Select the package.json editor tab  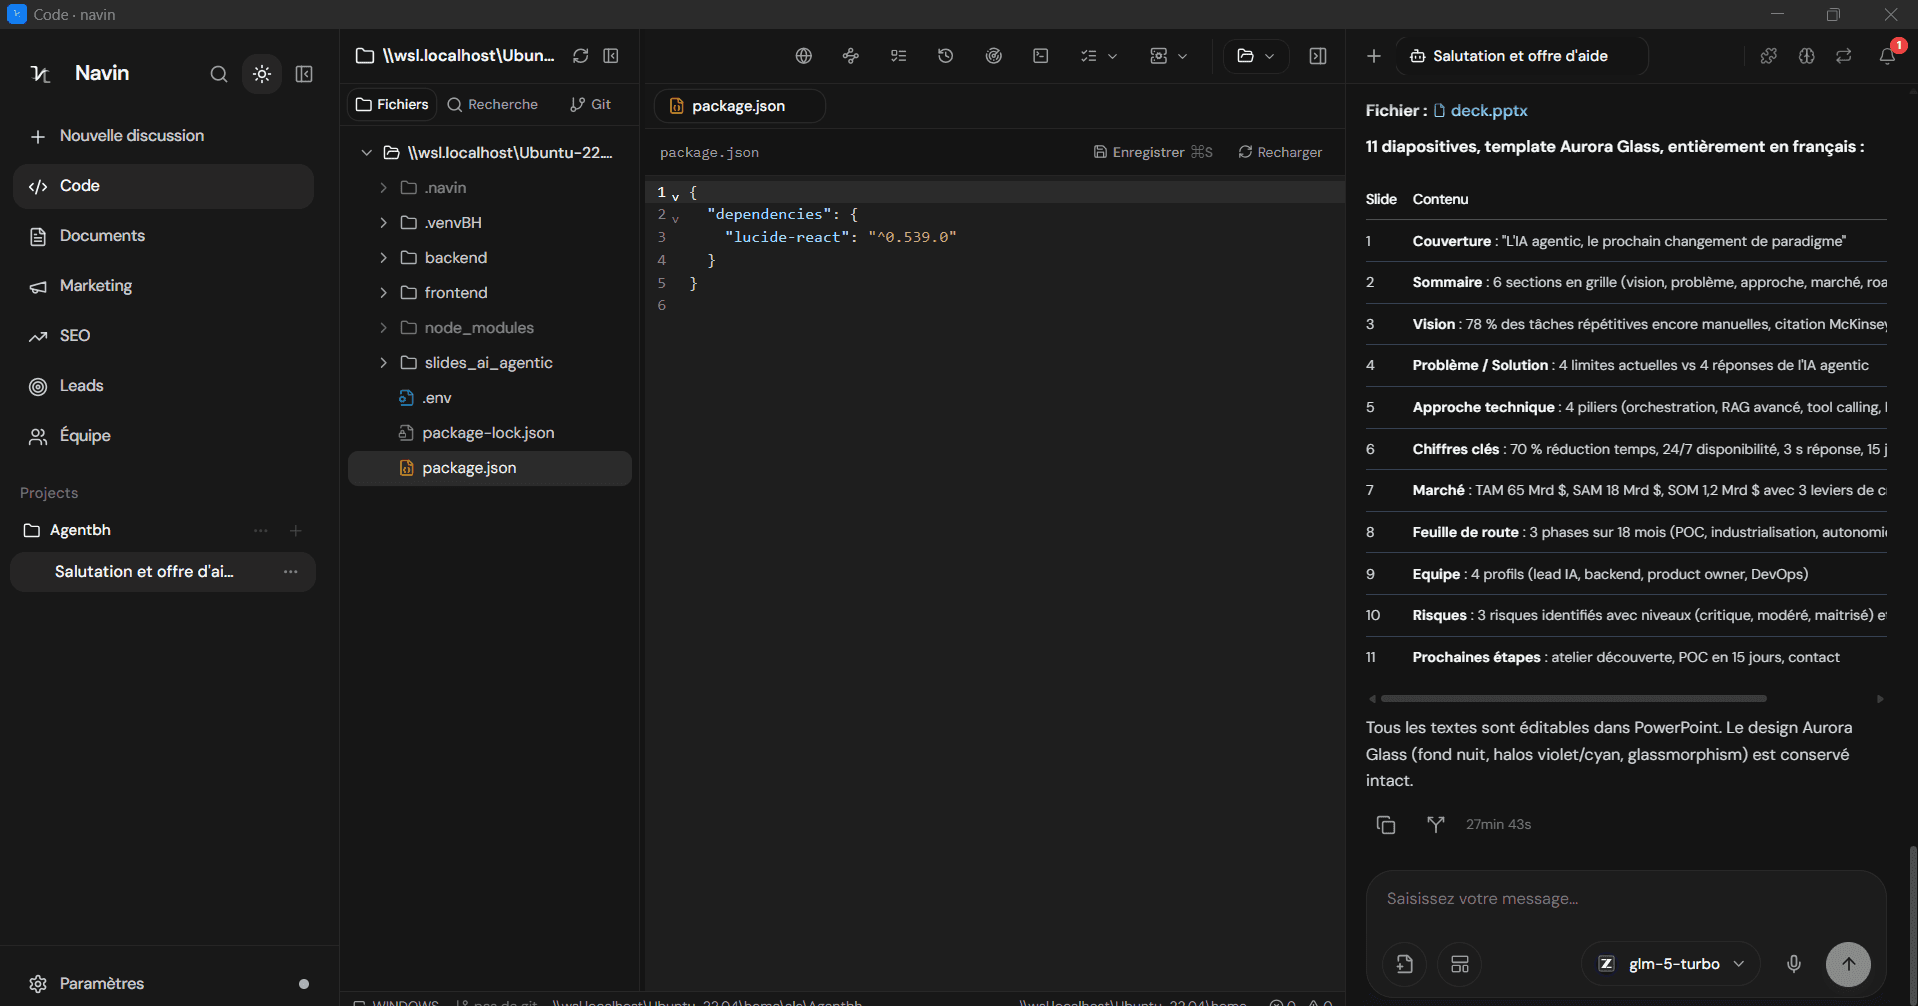739,106
